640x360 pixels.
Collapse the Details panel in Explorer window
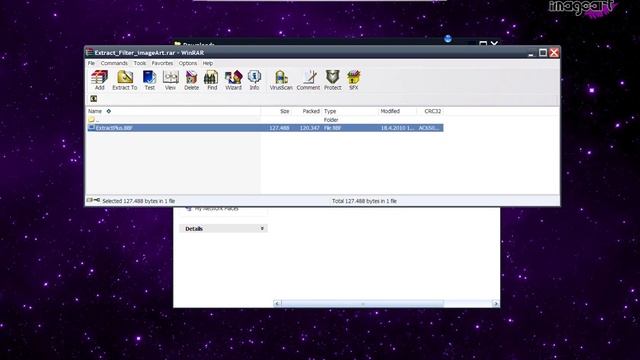pos(262,229)
